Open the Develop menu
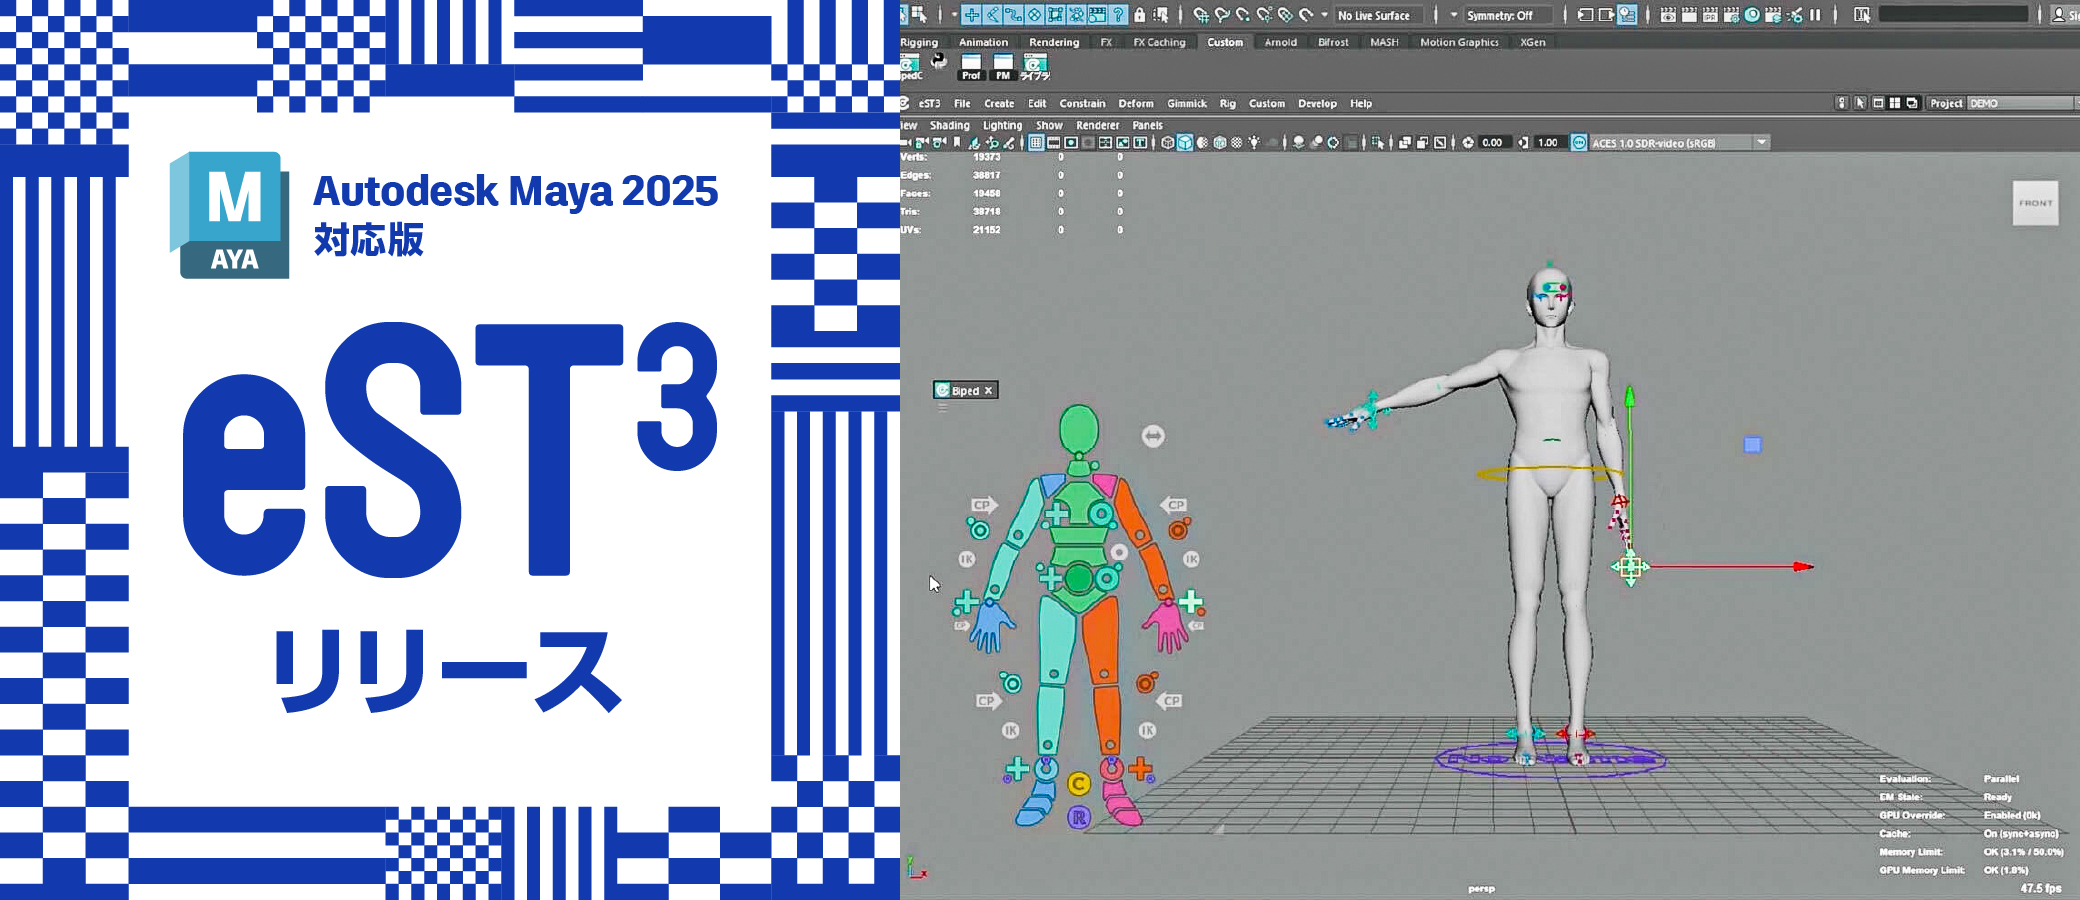This screenshot has width=2080, height=900. (x=1317, y=104)
